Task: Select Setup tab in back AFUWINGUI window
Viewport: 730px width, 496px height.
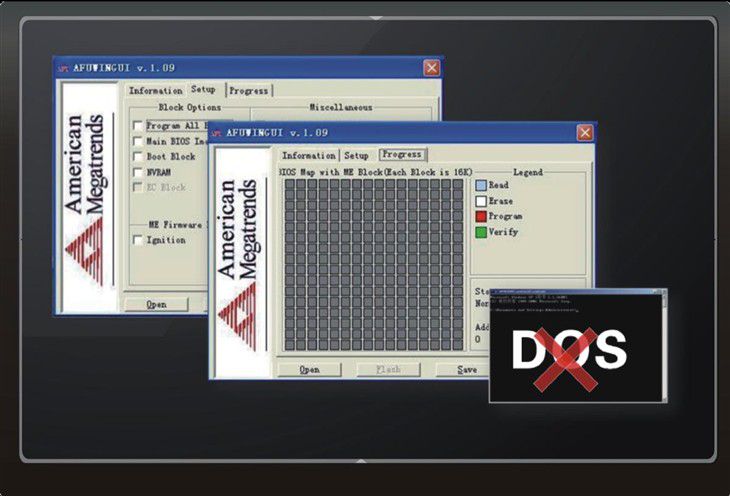Action: (203, 89)
